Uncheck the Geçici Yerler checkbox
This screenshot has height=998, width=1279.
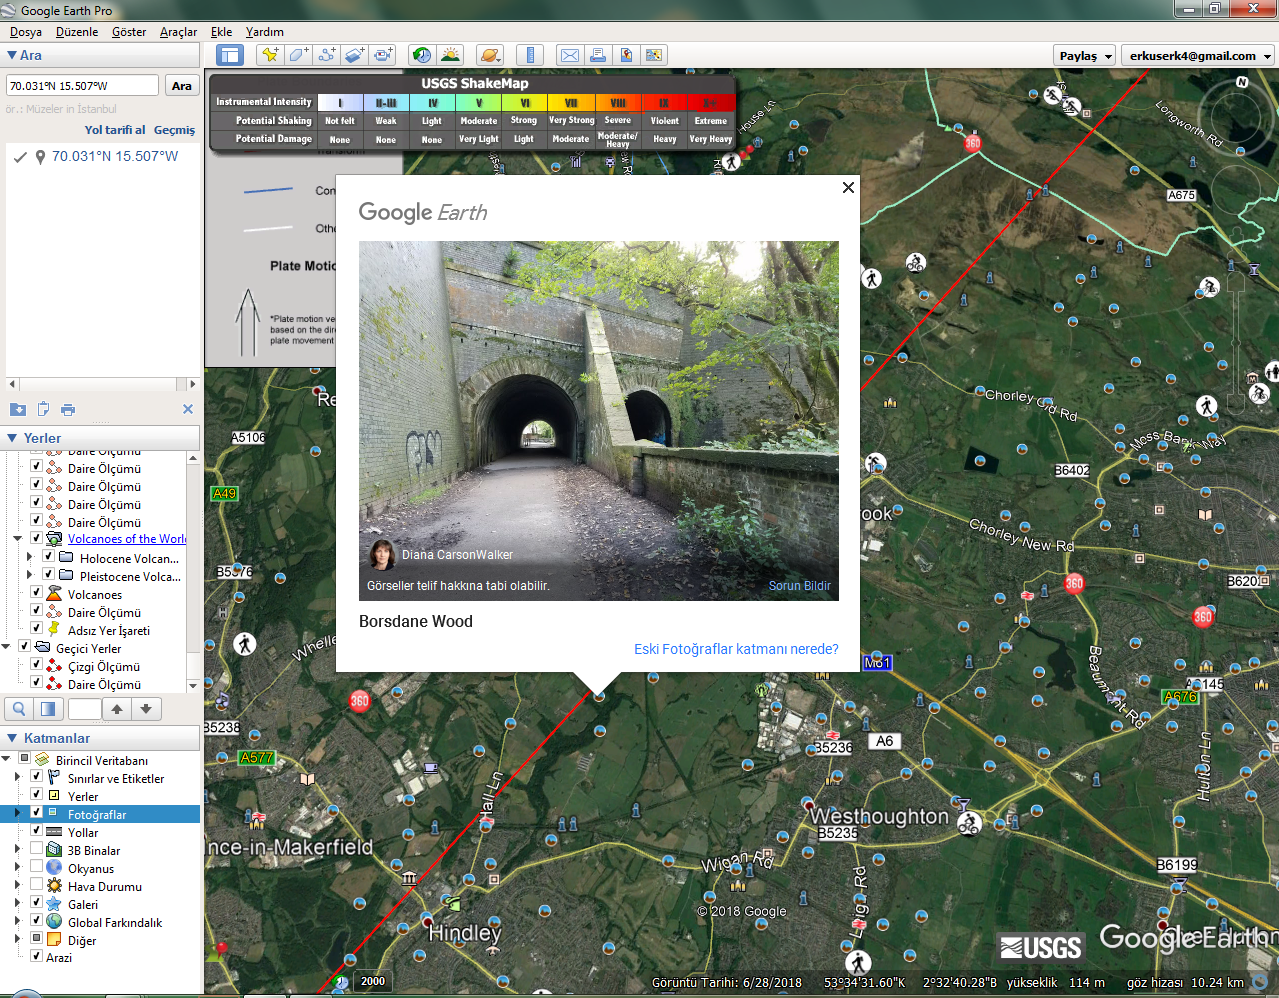[24, 646]
